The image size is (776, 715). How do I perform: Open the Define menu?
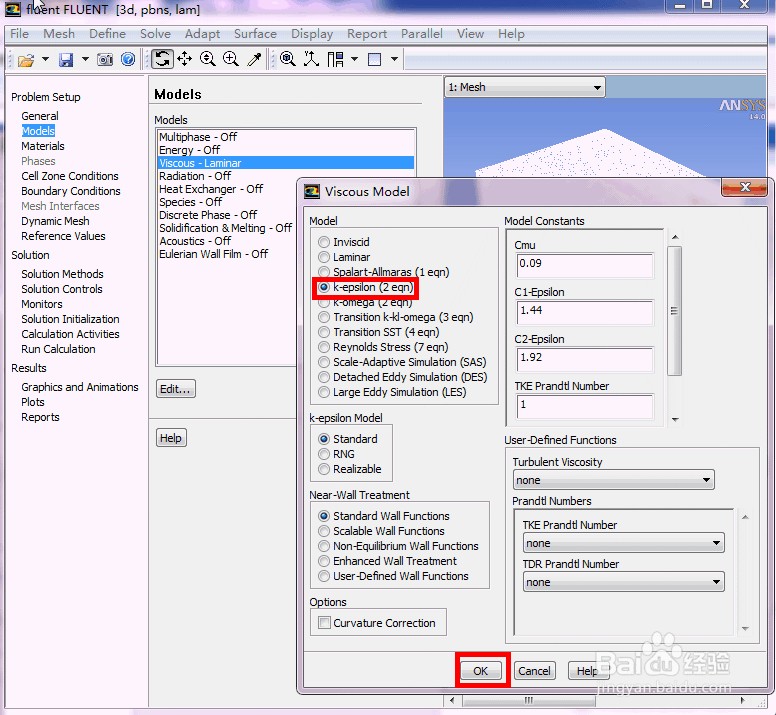click(x=107, y=34)
